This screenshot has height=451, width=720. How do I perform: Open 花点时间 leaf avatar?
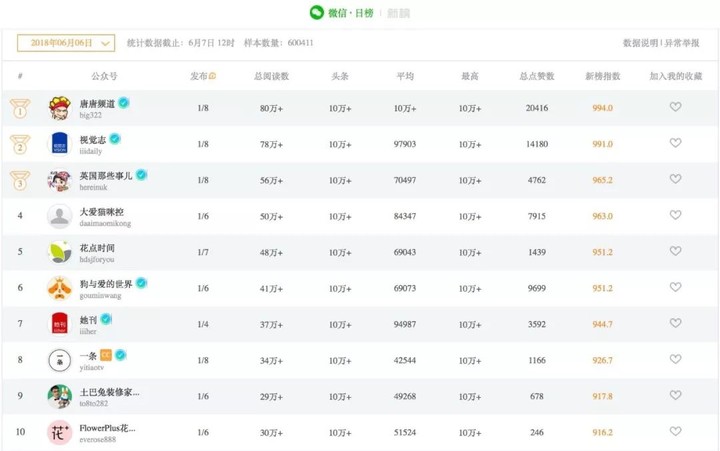click(x=60, y=252)
